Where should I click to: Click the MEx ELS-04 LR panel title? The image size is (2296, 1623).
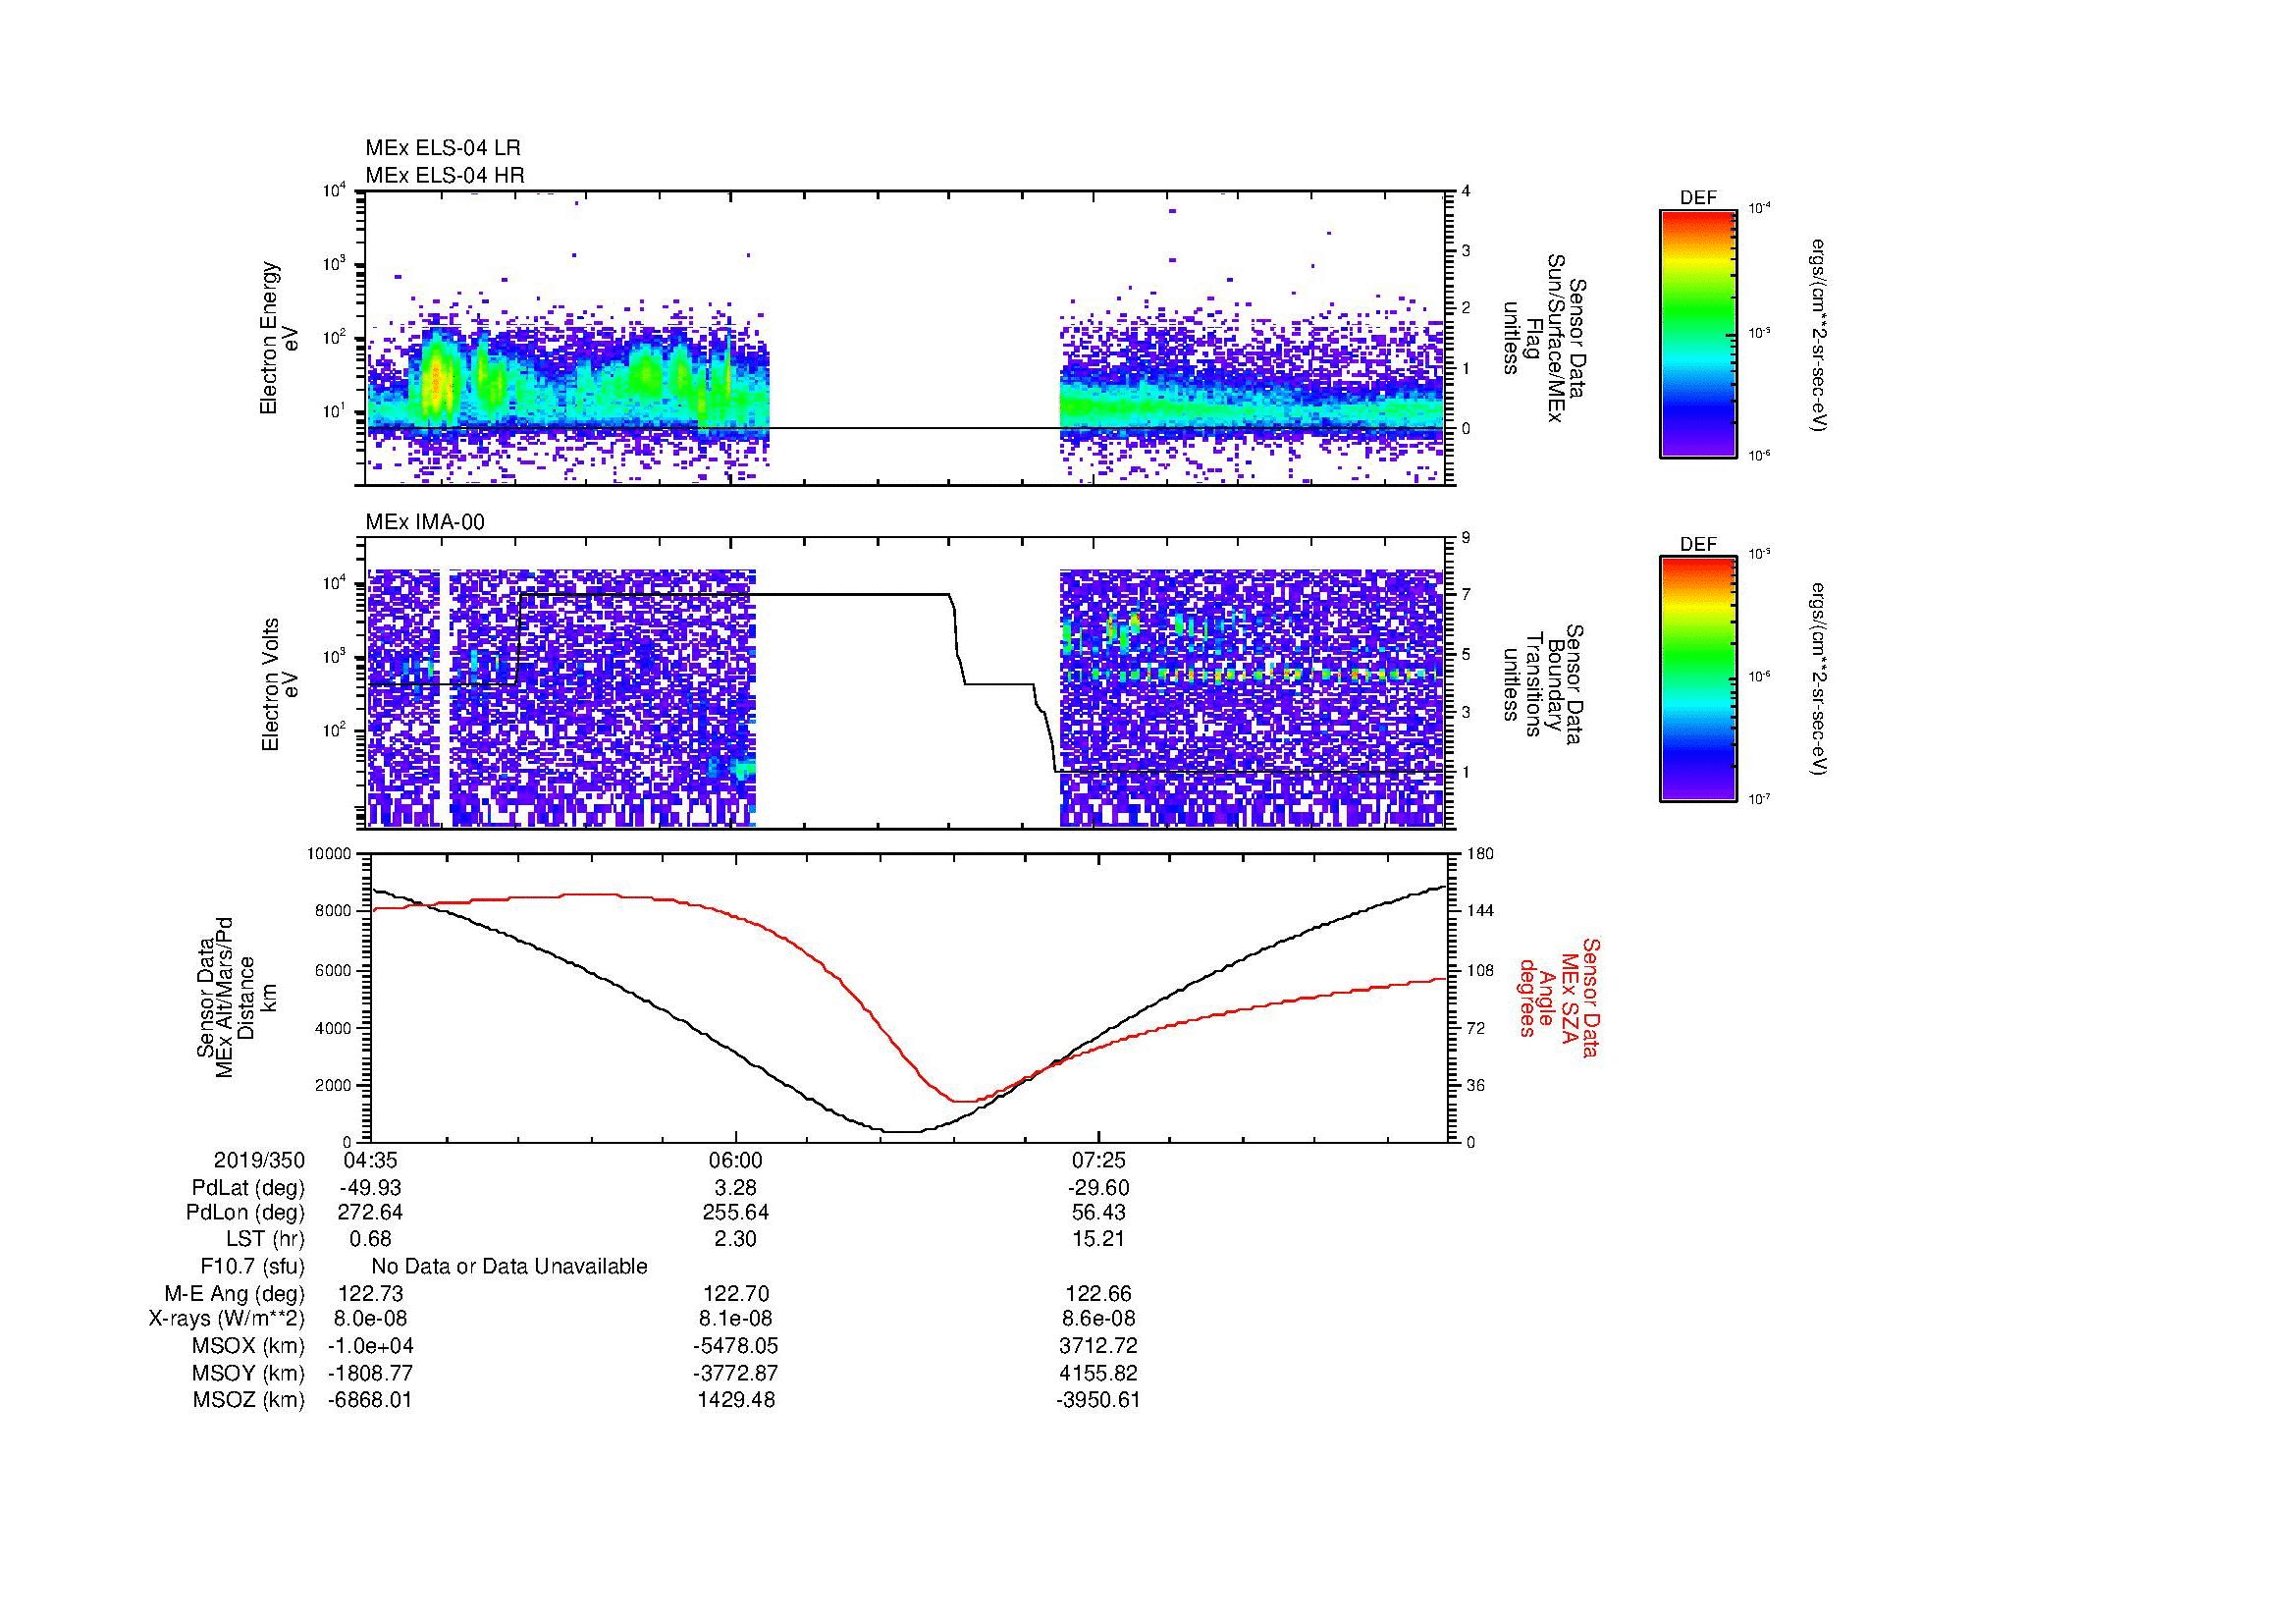click(x=443, y=148)
